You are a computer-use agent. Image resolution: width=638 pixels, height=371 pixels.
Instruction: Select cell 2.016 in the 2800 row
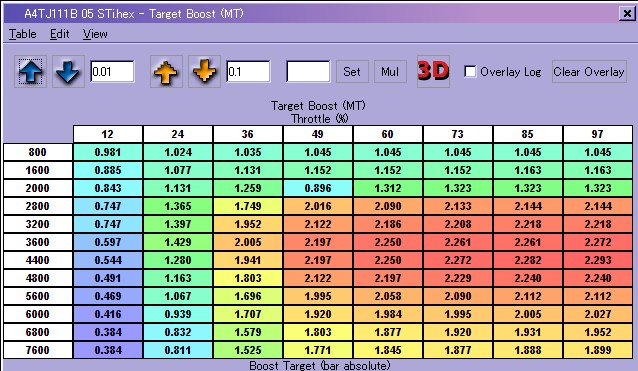(x=318, y=206)
